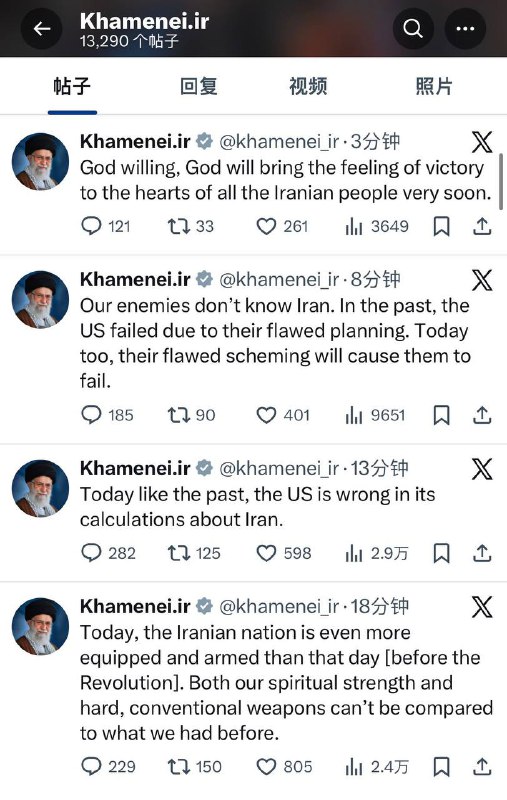This screenshot has width=507, height=800.
Task: Switch to the 回复 tab
Action: (x=199, y=86)
